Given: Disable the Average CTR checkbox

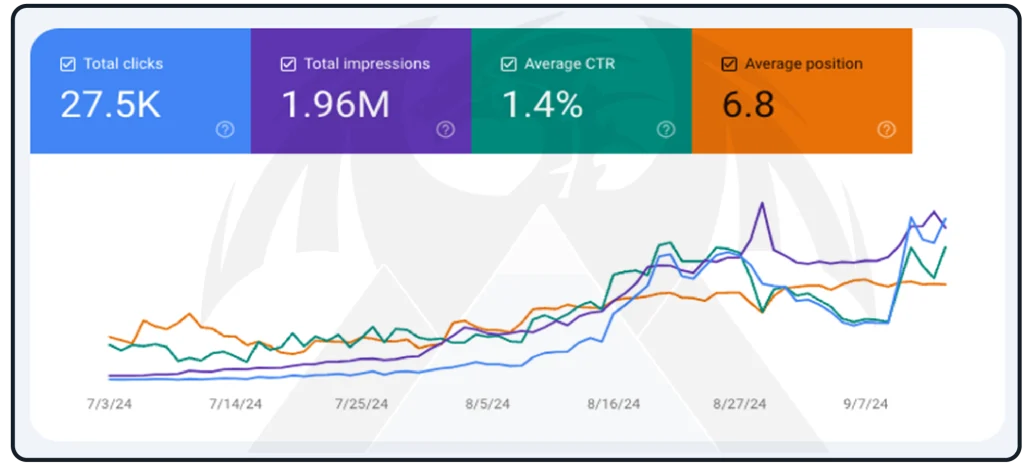Looking at the screenshot, I should point(509,64).
